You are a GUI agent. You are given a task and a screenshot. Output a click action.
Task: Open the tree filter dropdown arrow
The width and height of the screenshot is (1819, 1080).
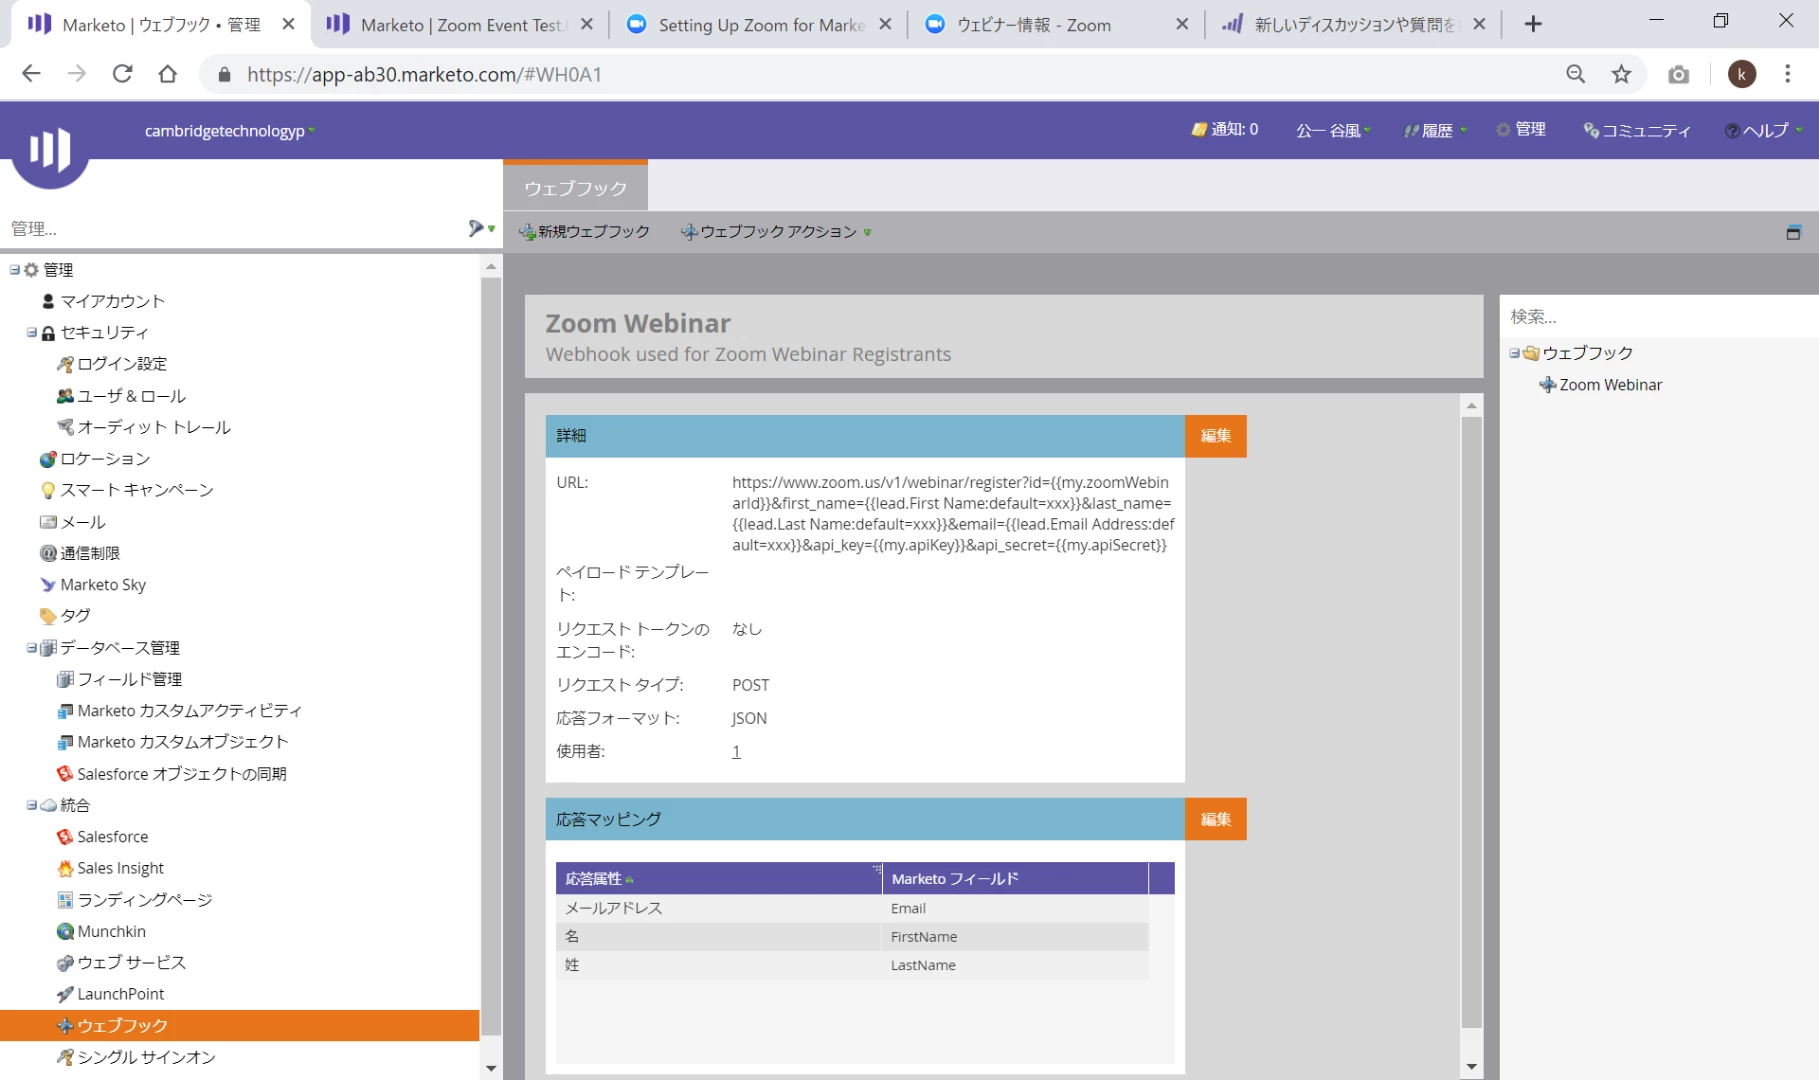(x=491, y=229)
